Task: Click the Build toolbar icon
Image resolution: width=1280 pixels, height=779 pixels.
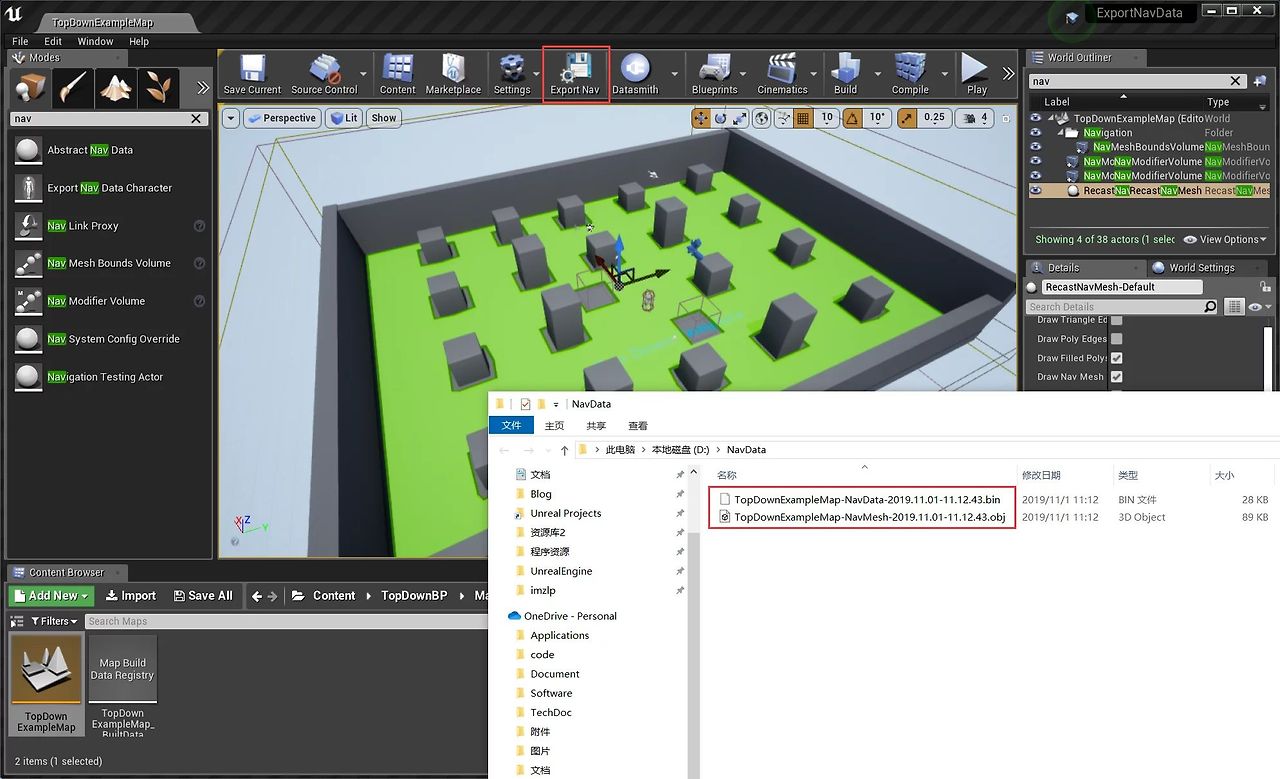Action: tap(846, 75)
